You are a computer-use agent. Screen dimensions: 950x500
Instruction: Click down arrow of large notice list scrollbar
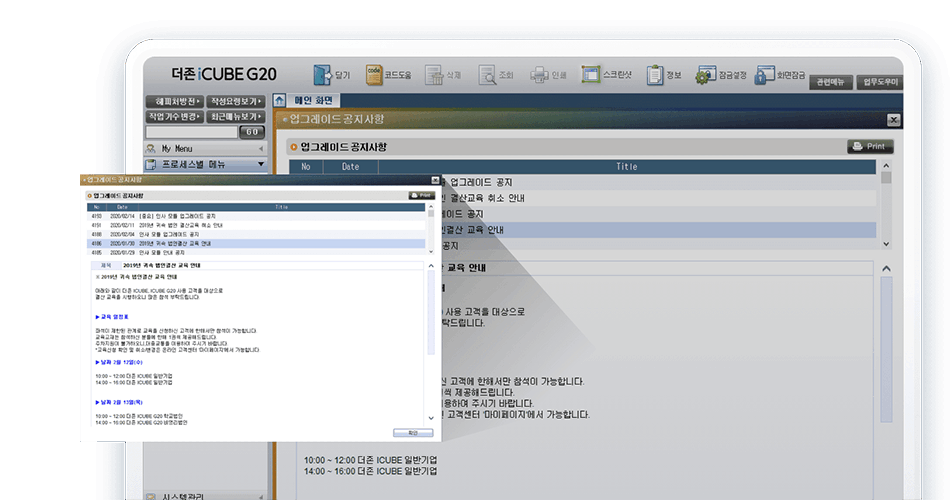[886, 244]
